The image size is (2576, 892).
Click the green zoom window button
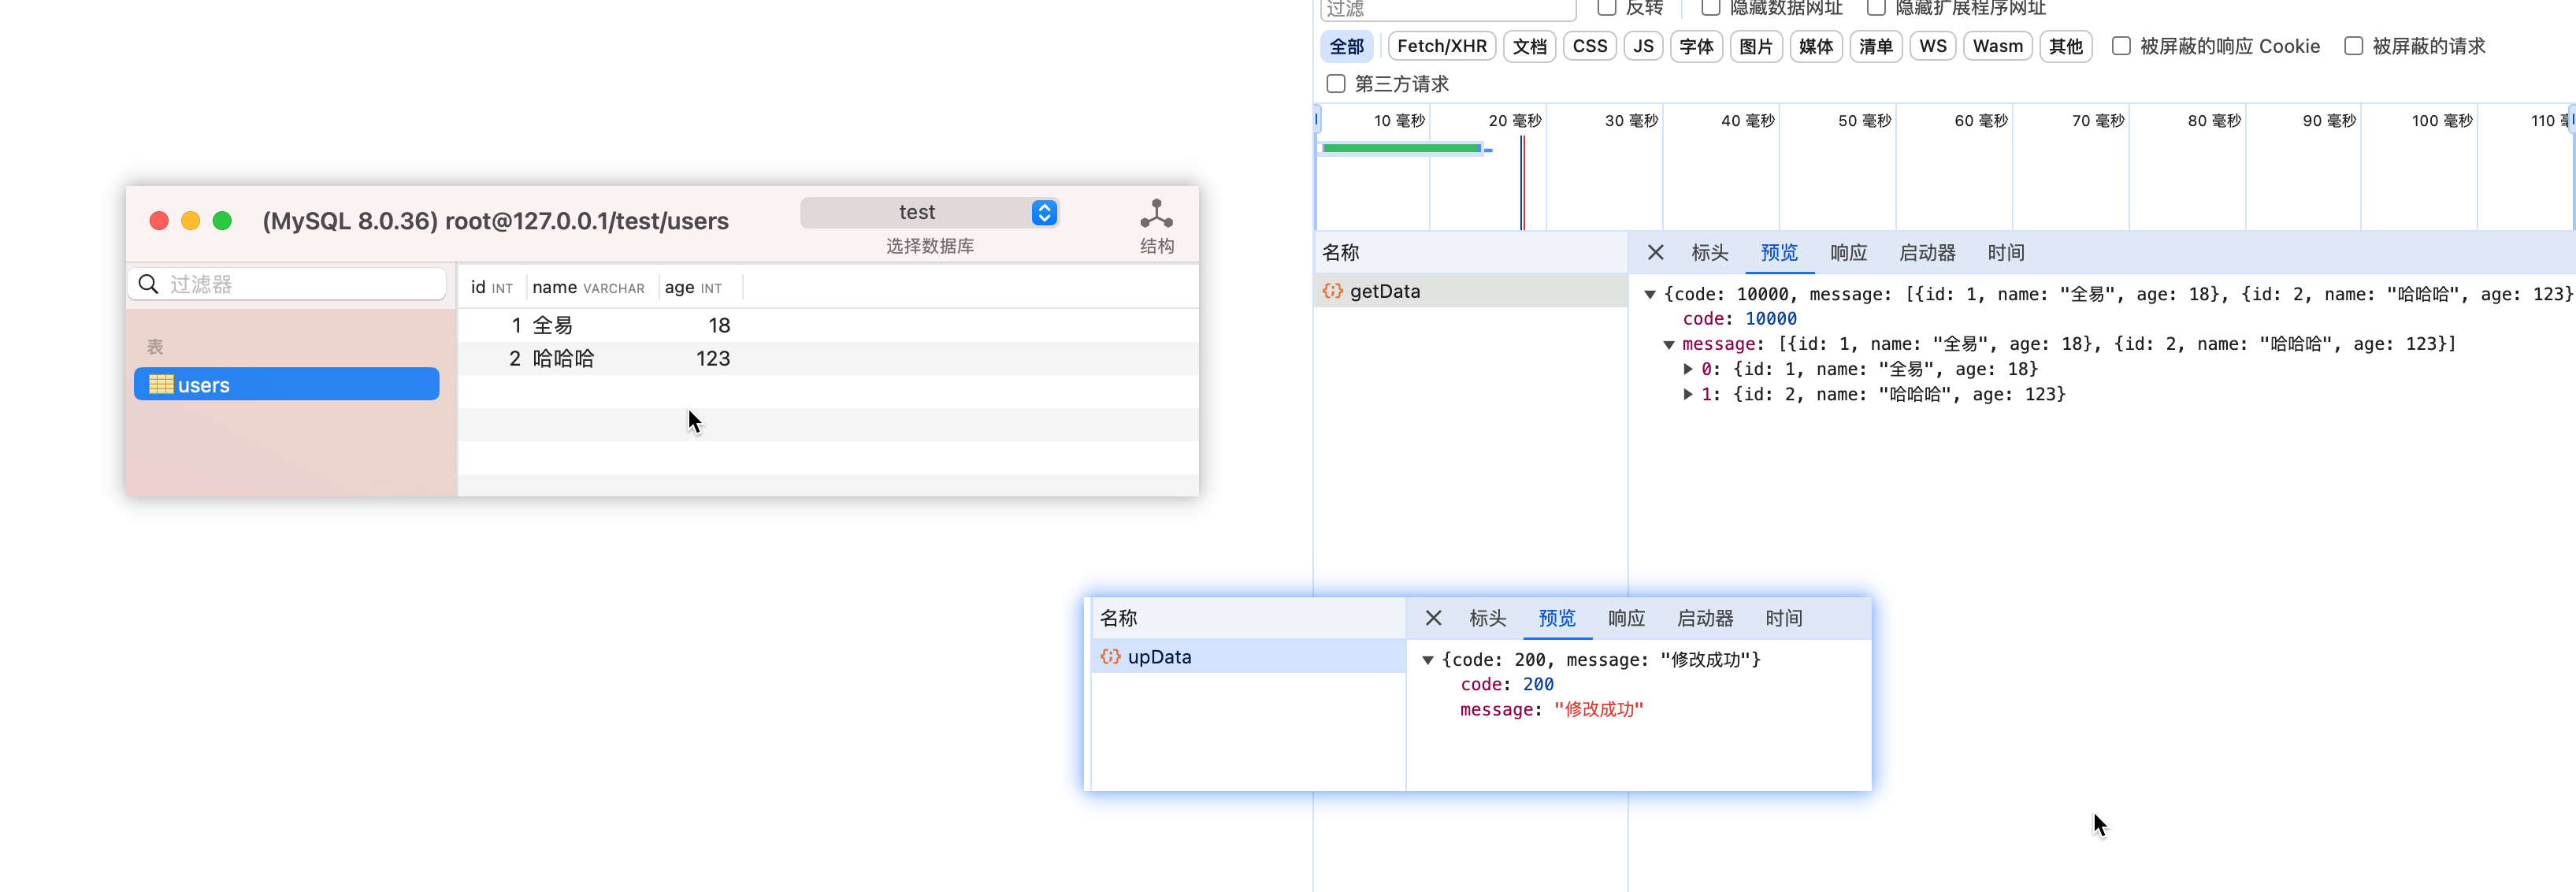point(222,221)
